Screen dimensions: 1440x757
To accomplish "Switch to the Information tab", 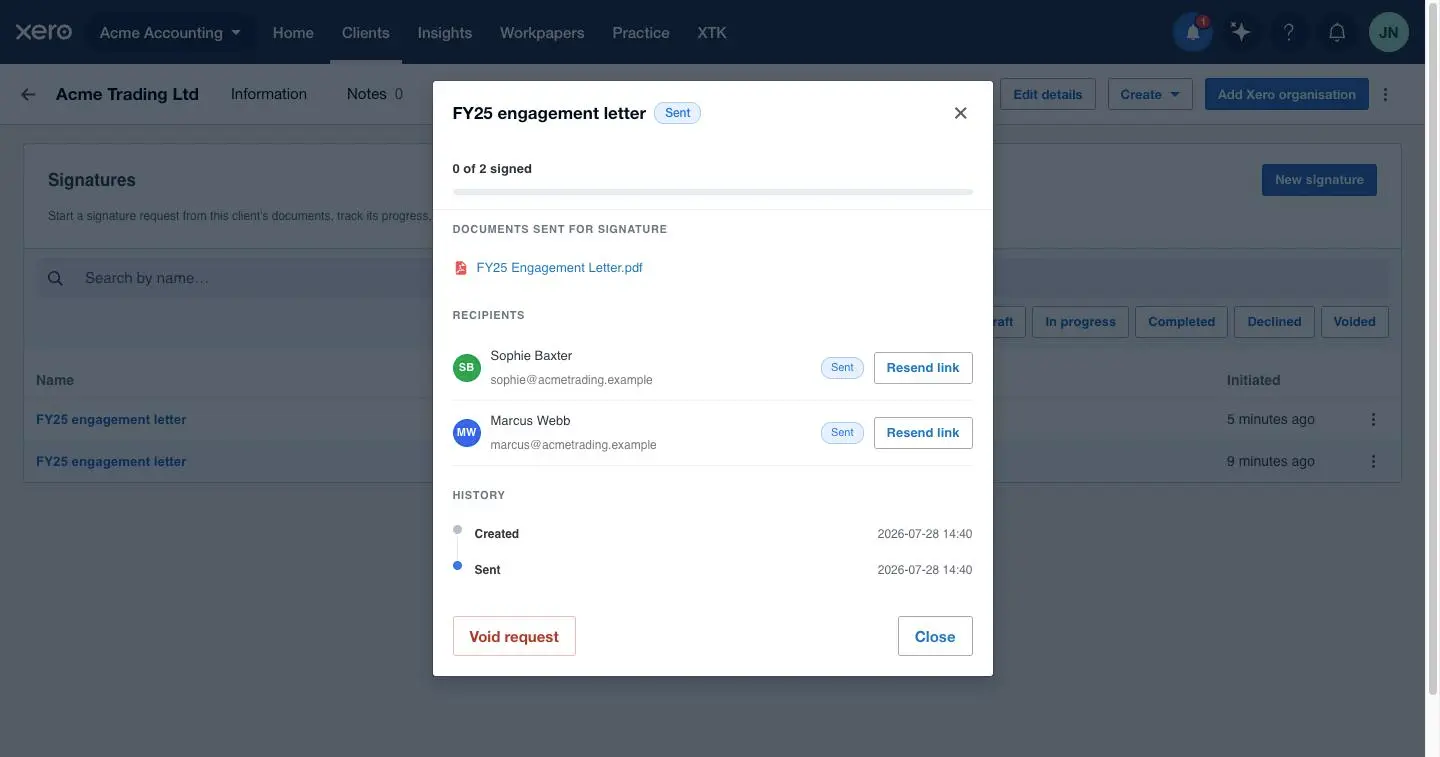I will point(269,94).
